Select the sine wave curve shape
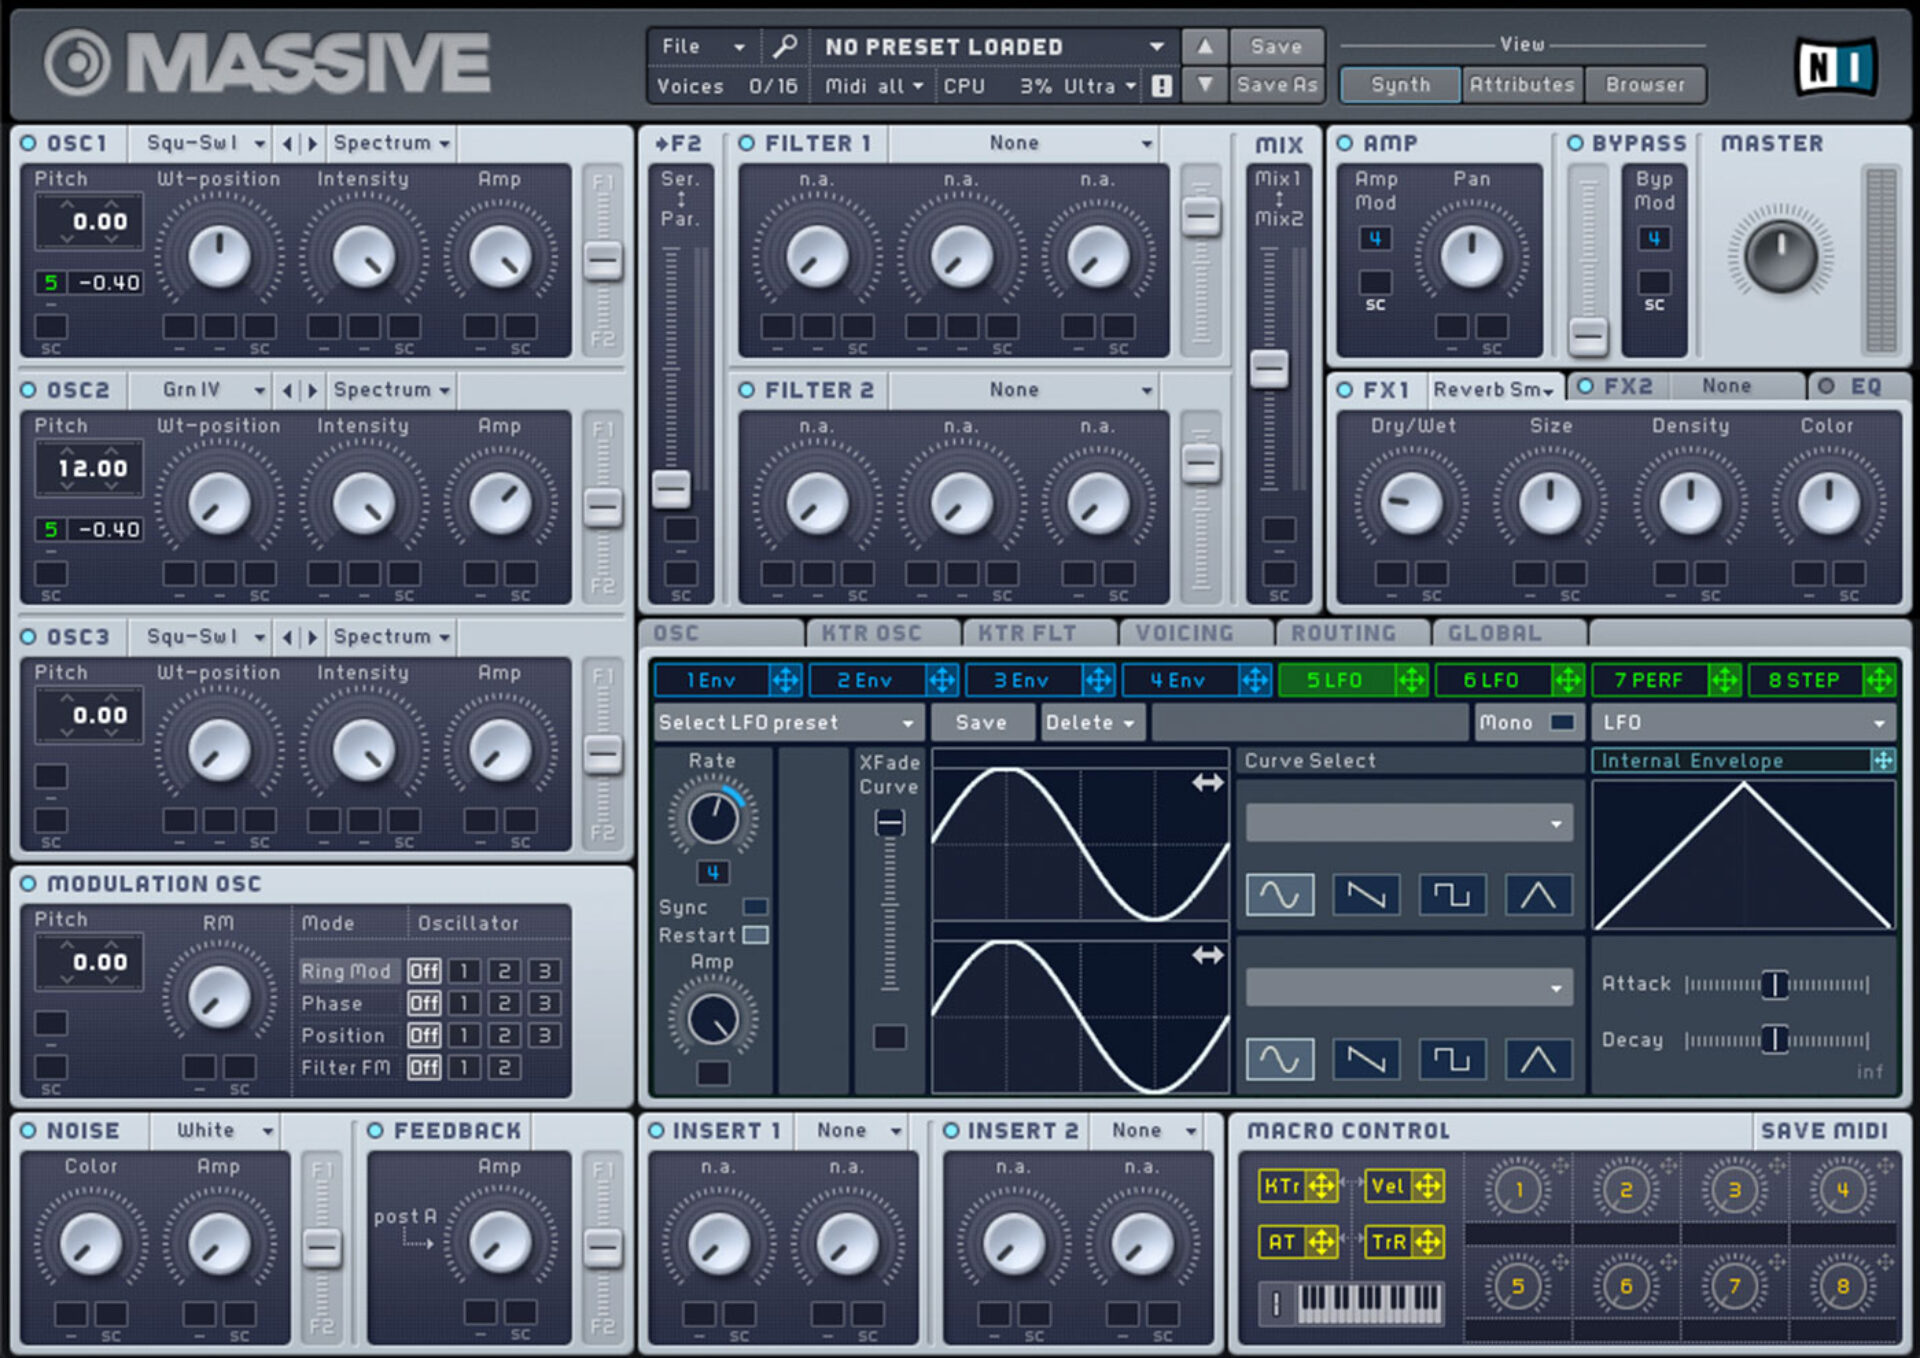Viewport: 1920px width, 1358px height. [1281, 894]
